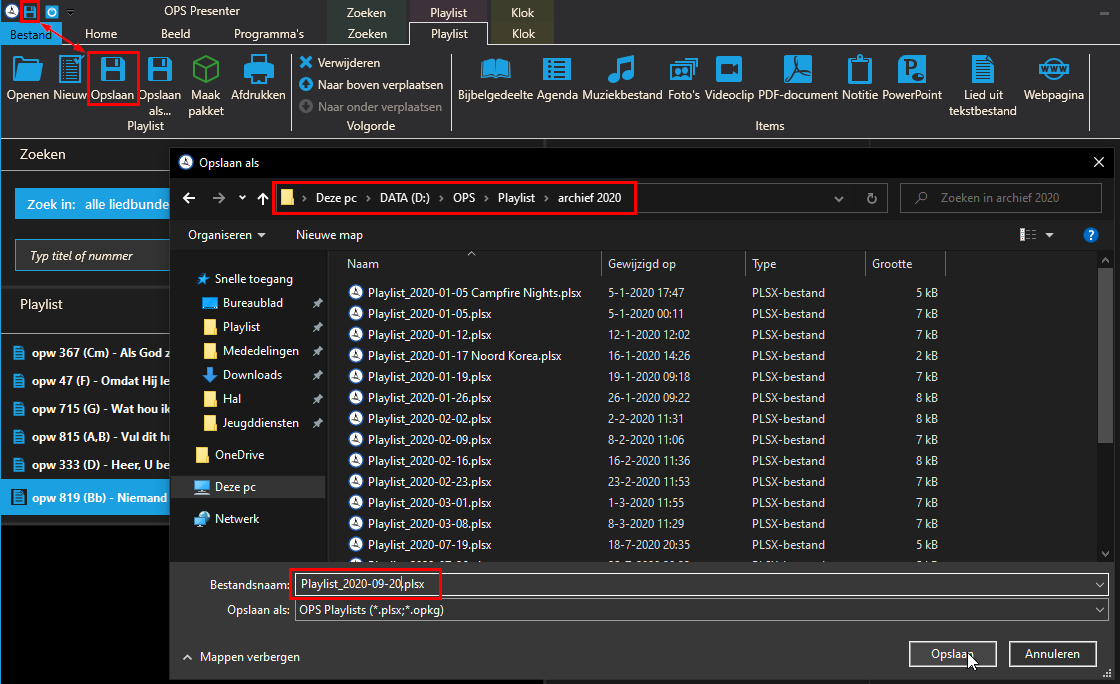This screenshot has height=684, width=1120.
Task: Go up one folder level
Action: click(263, 198)
